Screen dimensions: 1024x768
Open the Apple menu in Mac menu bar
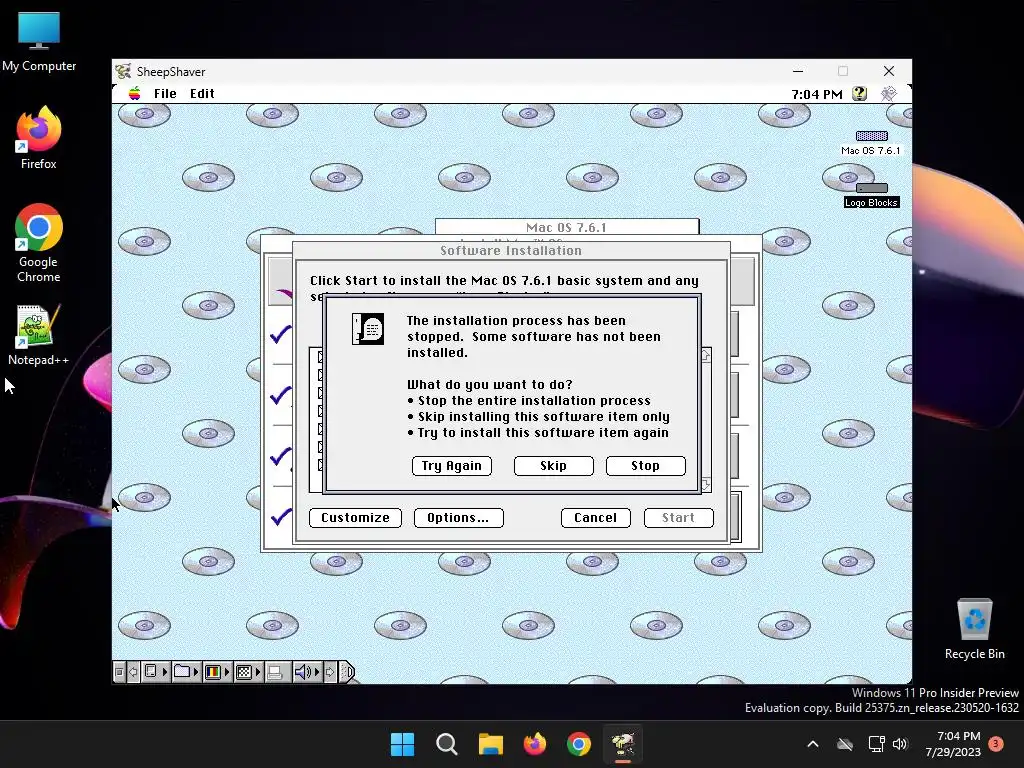[x=135, y=93]
